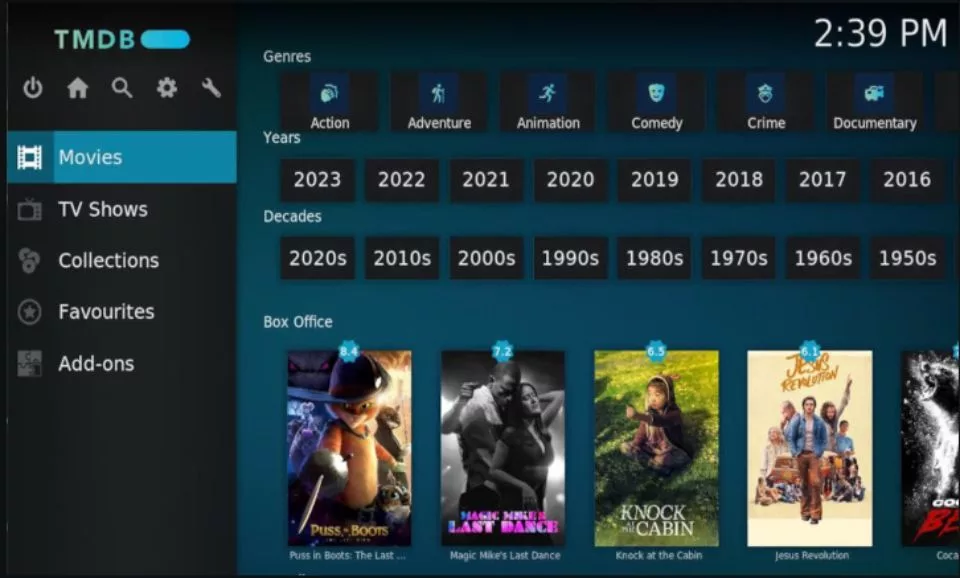Click the 6.1 rating badge
The height and width of the screenshot is (578, 960).
809,351
